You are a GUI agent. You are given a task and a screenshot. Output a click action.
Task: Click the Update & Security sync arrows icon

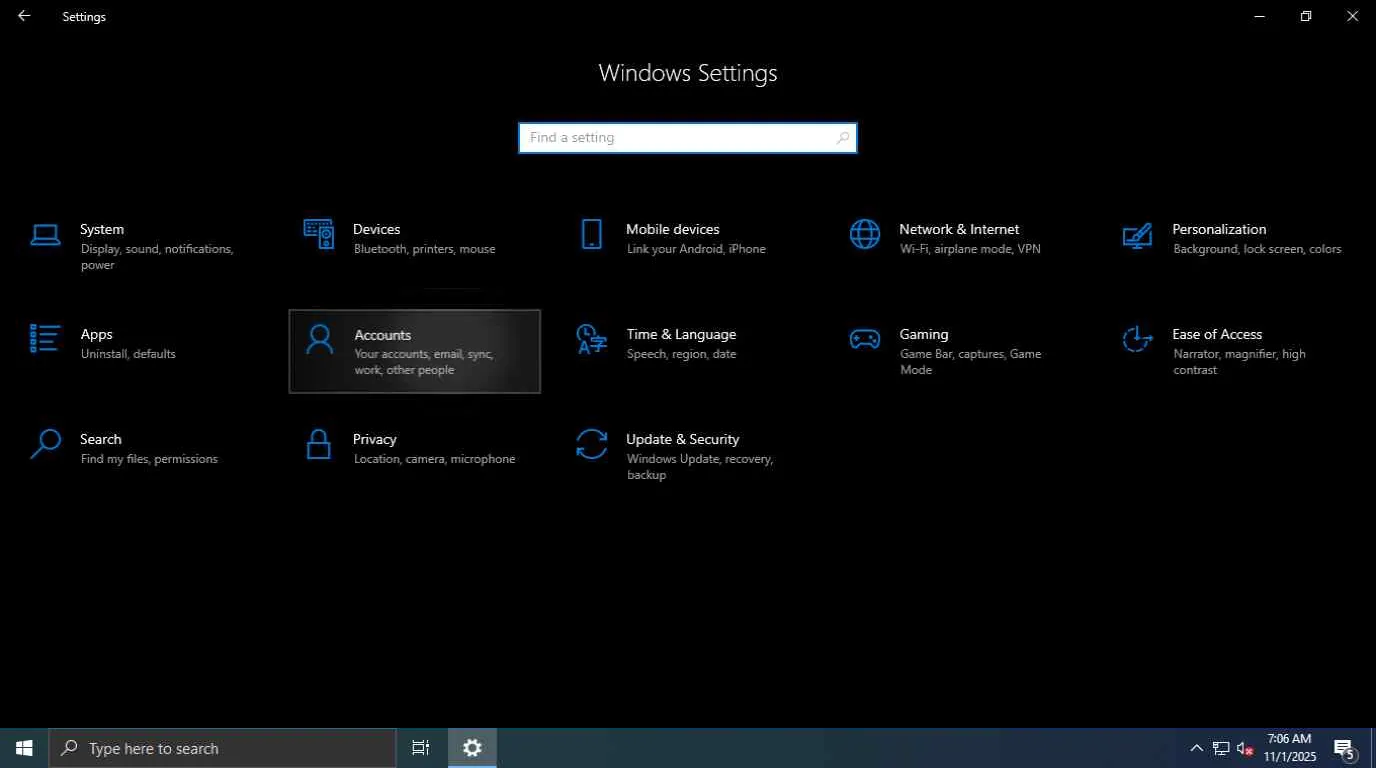(592, 444)
